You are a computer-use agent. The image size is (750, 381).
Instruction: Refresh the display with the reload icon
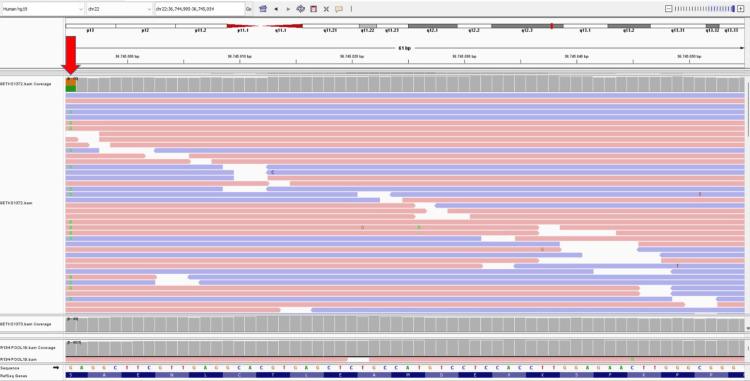(x=301, y=9)
